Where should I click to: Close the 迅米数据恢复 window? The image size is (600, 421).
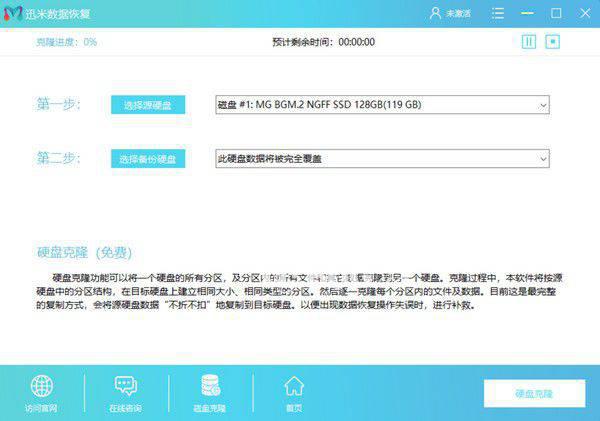(x=585, y=13)
